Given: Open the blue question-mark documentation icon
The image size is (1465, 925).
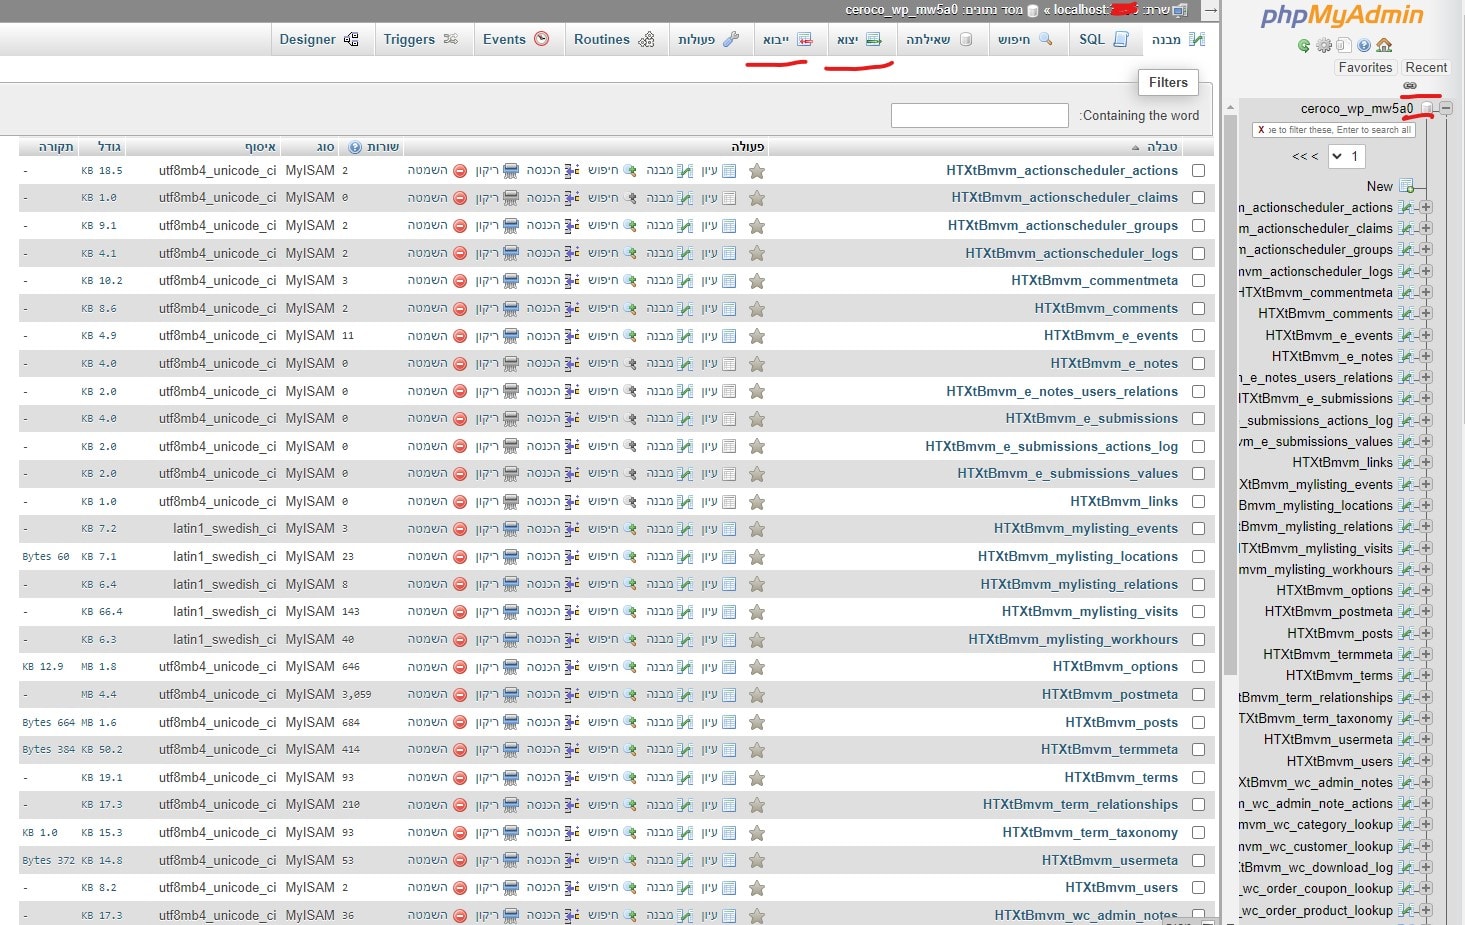Looking at the screenshot, I should point(1364,45).
